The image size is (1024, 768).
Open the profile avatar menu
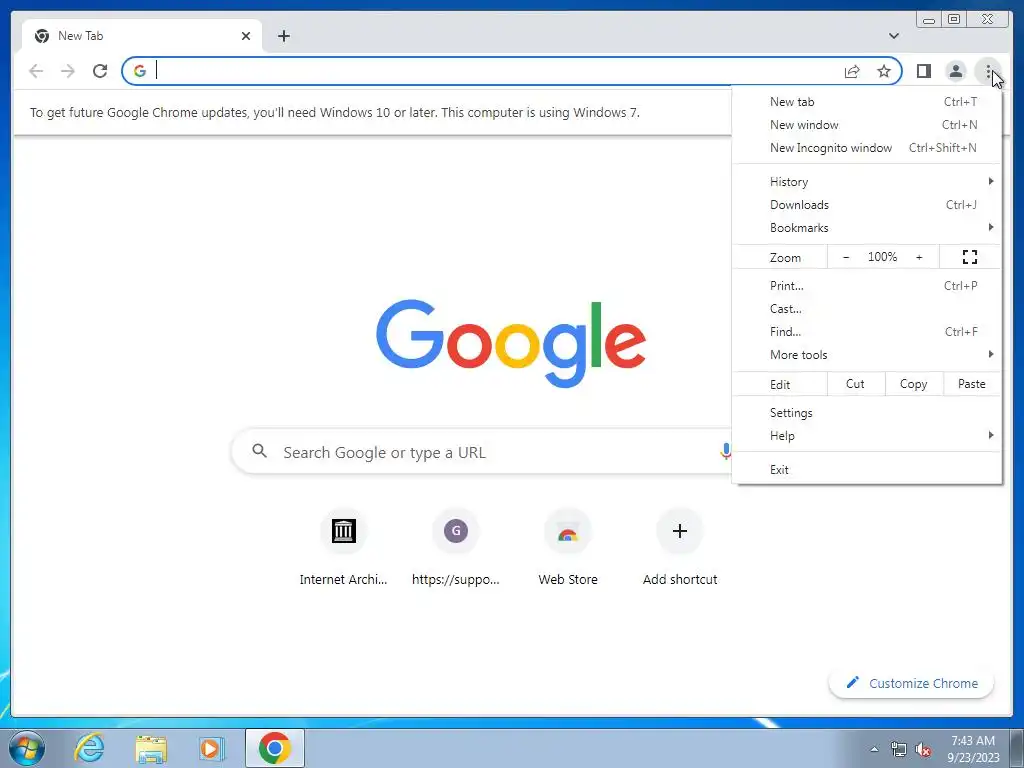tap(955, 71)
